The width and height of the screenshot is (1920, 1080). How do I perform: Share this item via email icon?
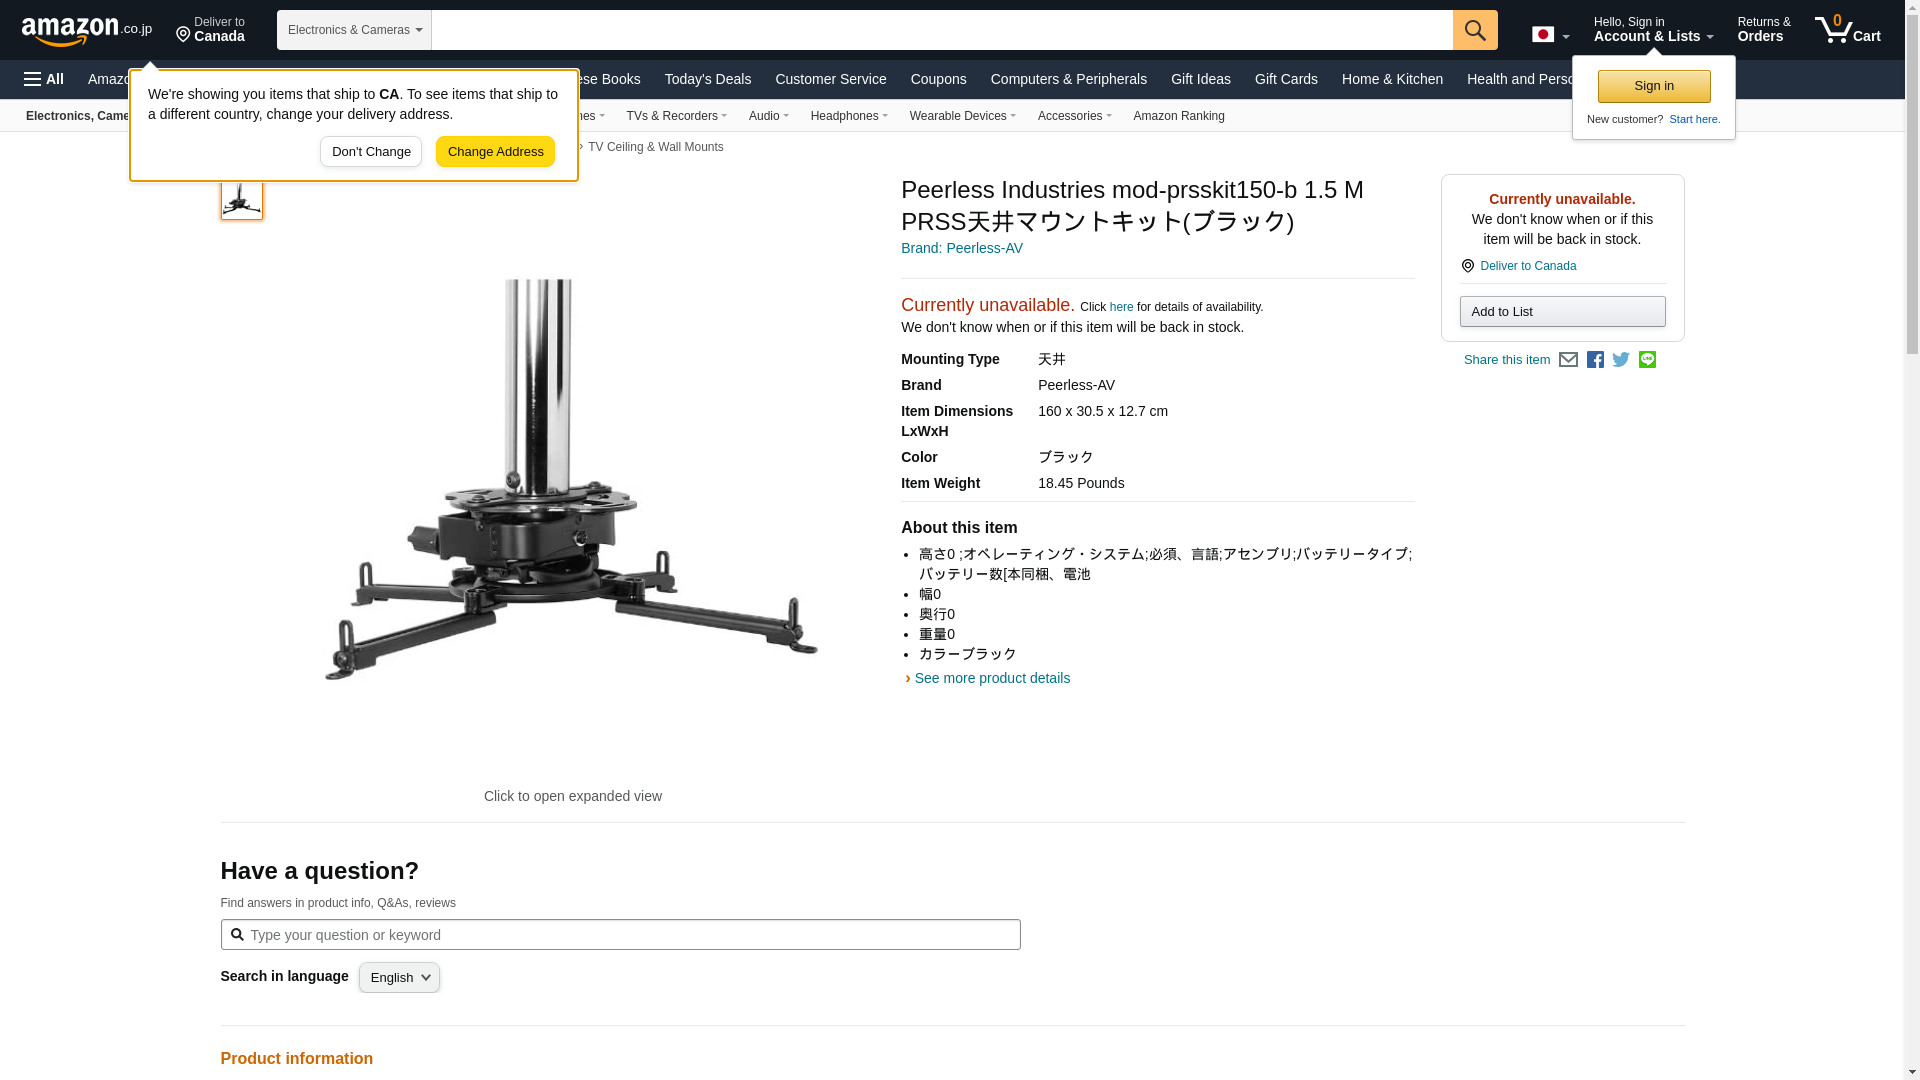pyautogui.click(x=1568, y=360)
